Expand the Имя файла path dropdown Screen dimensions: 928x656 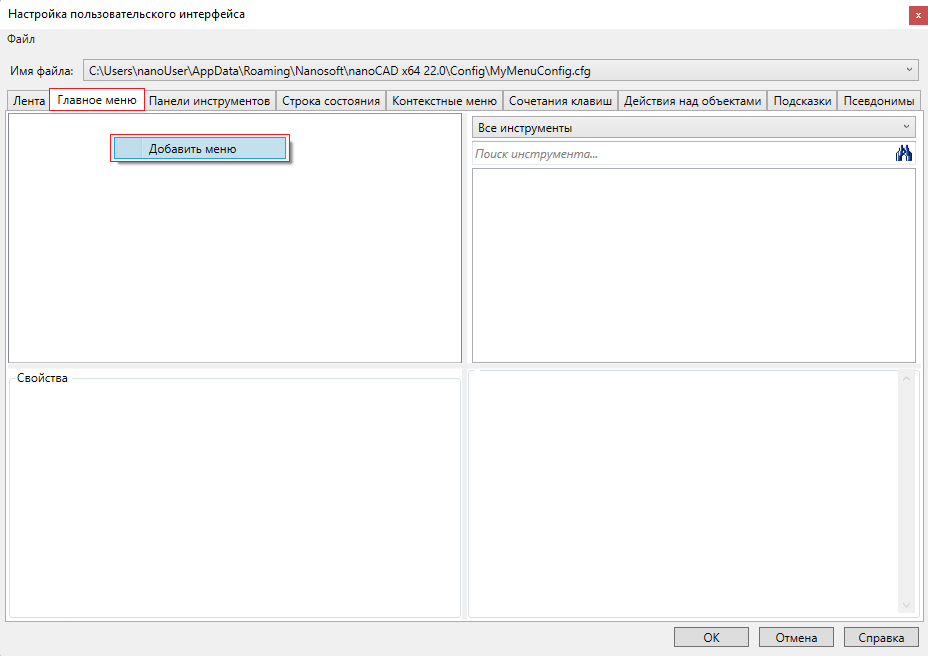(908, 70)
